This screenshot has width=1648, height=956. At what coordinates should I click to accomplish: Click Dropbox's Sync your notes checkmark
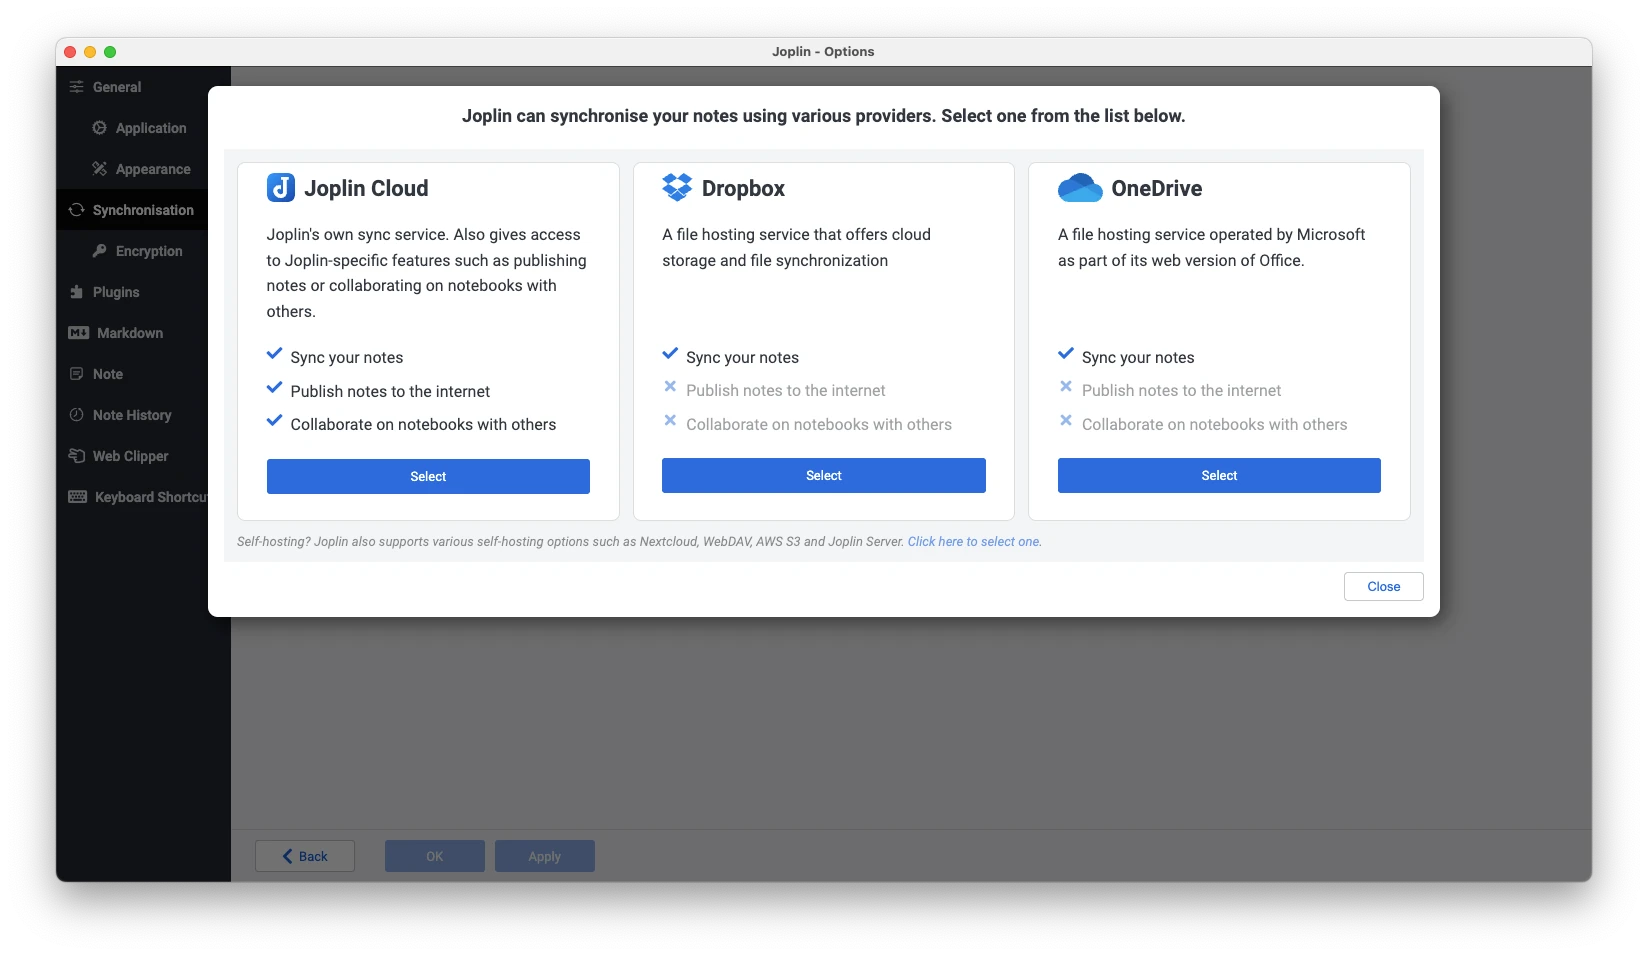[x=670, y=354]
